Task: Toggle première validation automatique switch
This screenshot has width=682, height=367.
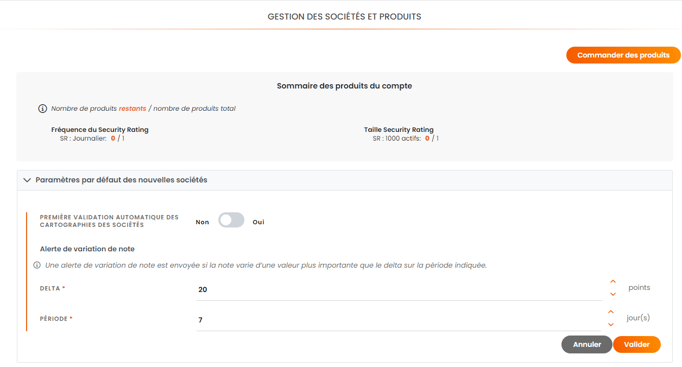Action: click(x=231, y=220)
